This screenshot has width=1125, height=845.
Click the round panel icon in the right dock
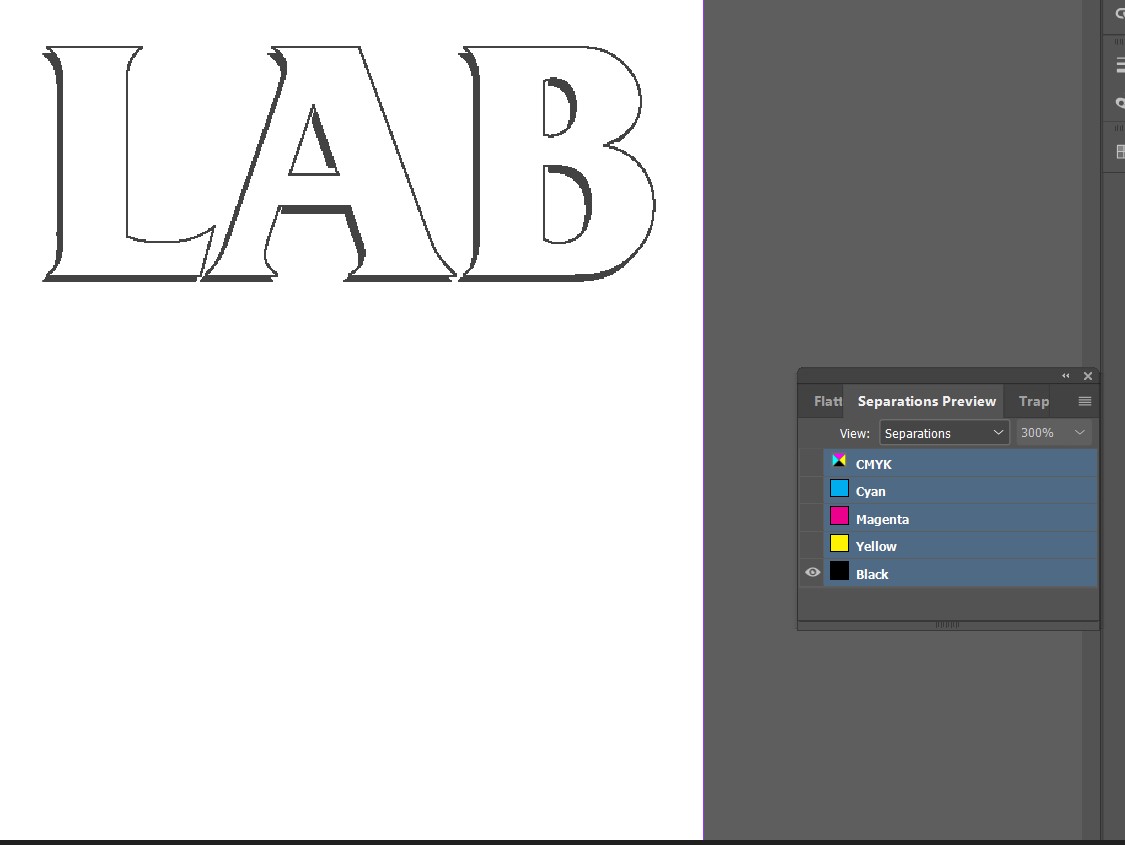(1119, 103)
